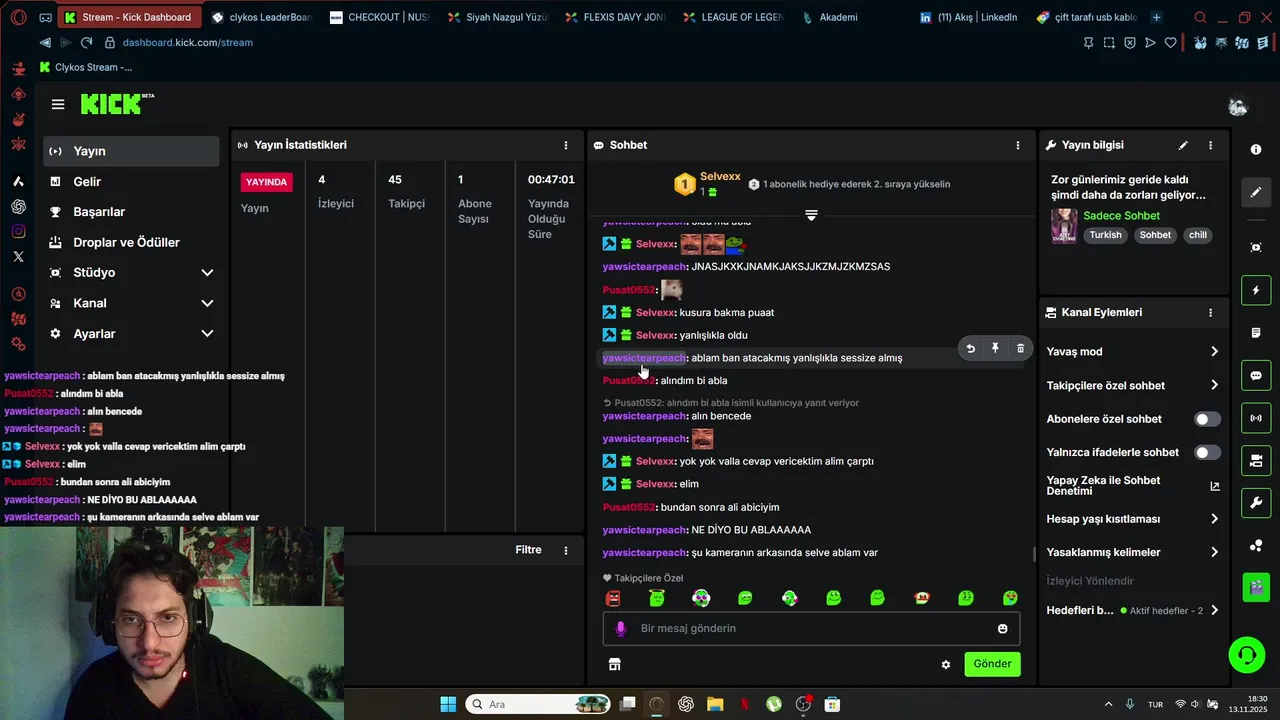Select Yayın in left navigation
This screenshot has height=720, width=1280.
132,151
